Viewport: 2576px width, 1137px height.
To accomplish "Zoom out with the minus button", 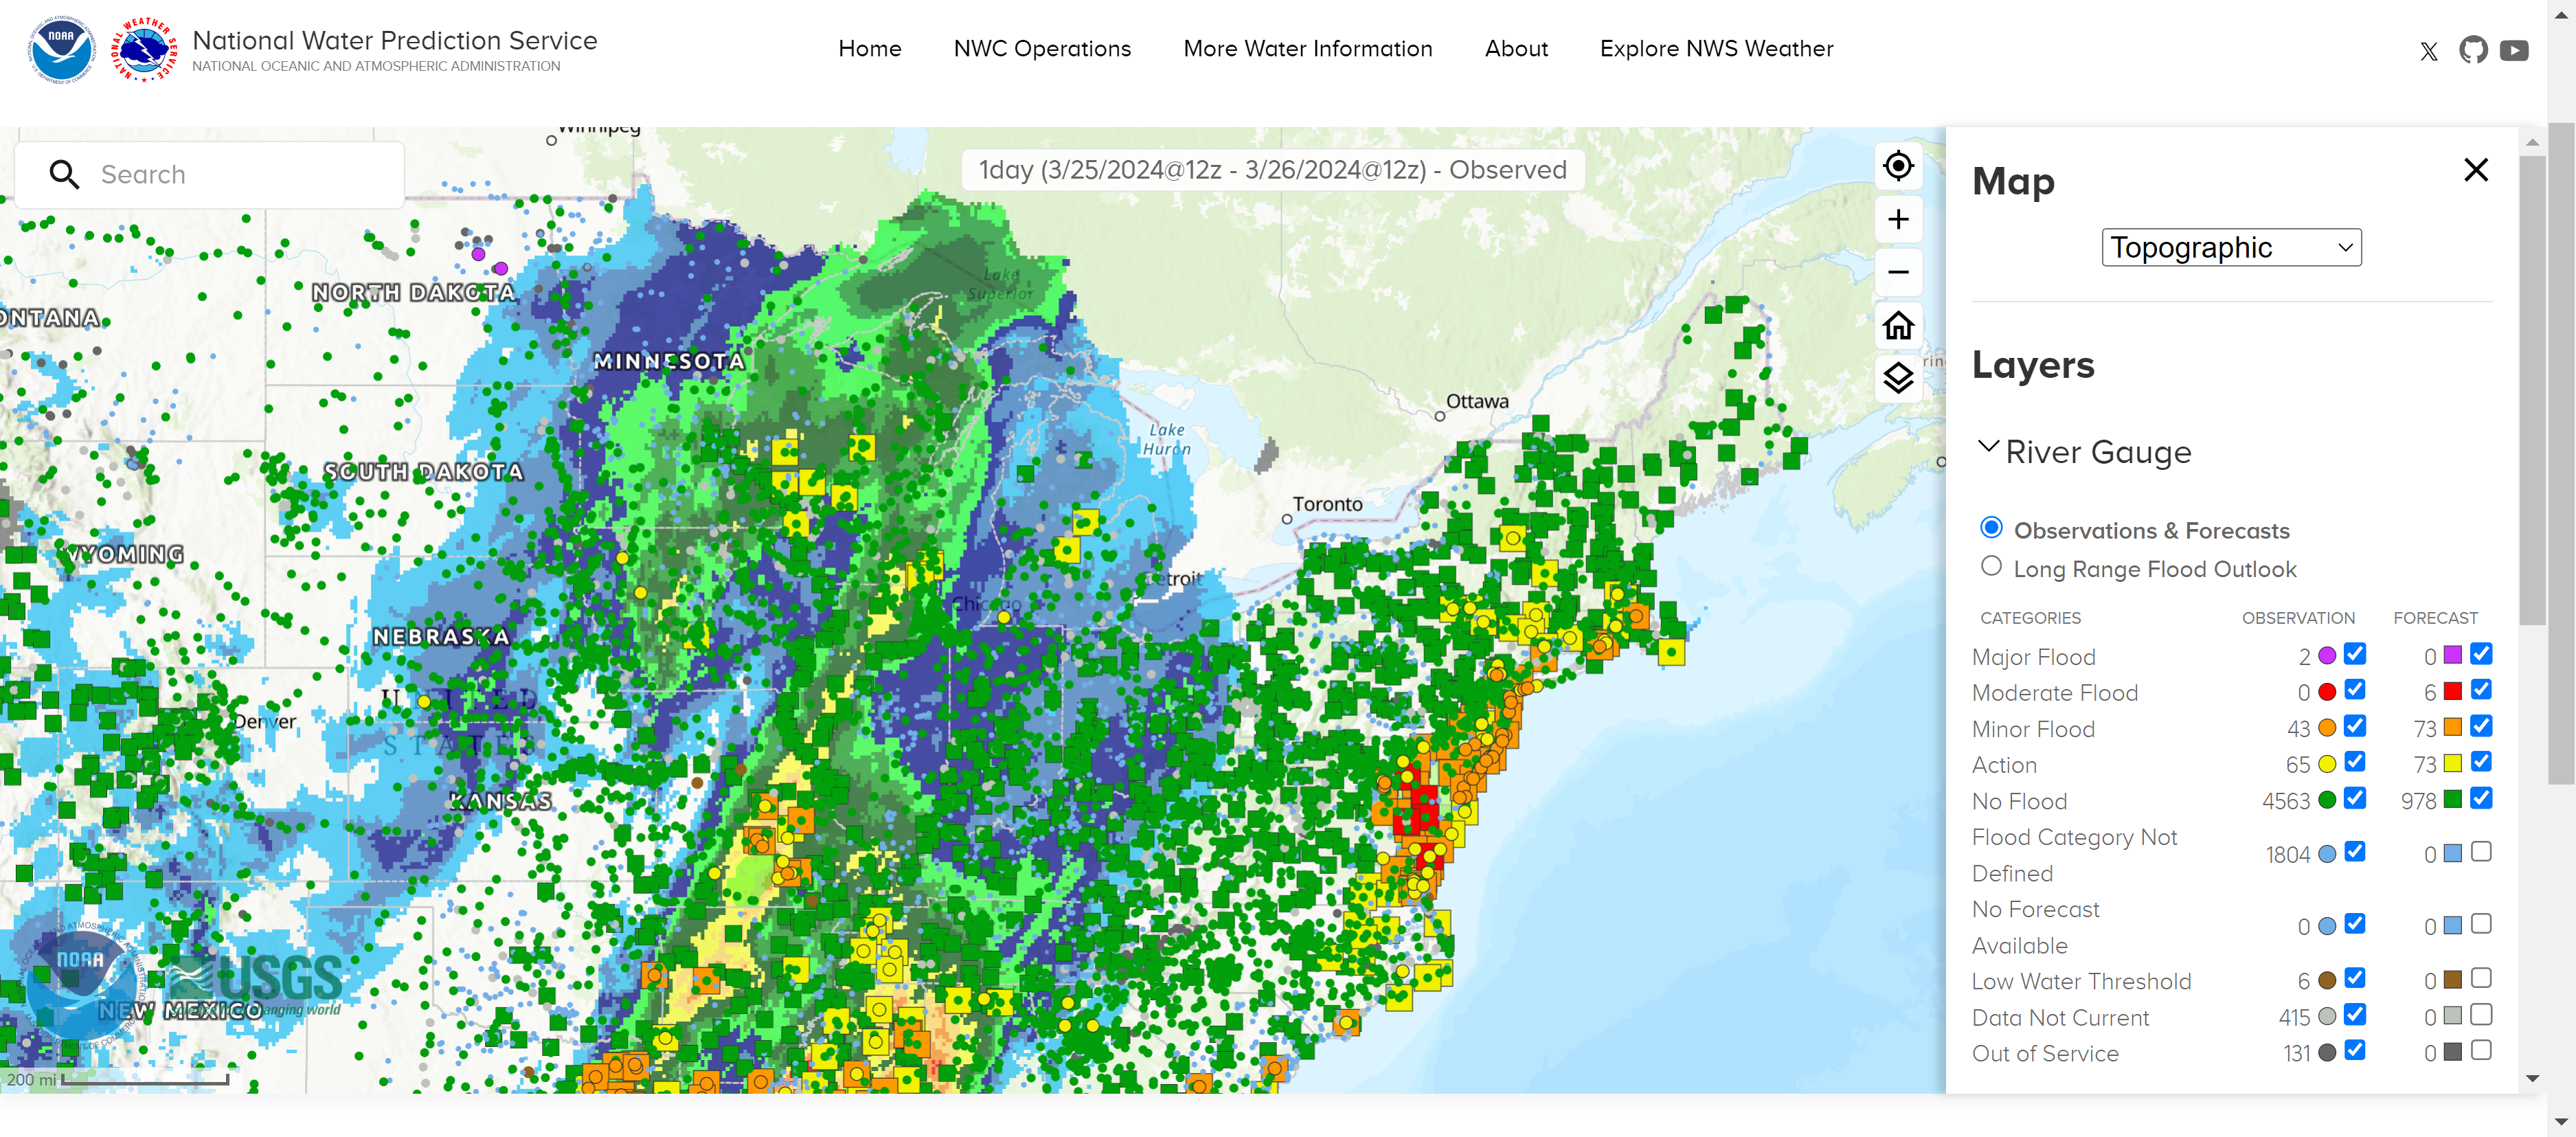I will 1897,272.
